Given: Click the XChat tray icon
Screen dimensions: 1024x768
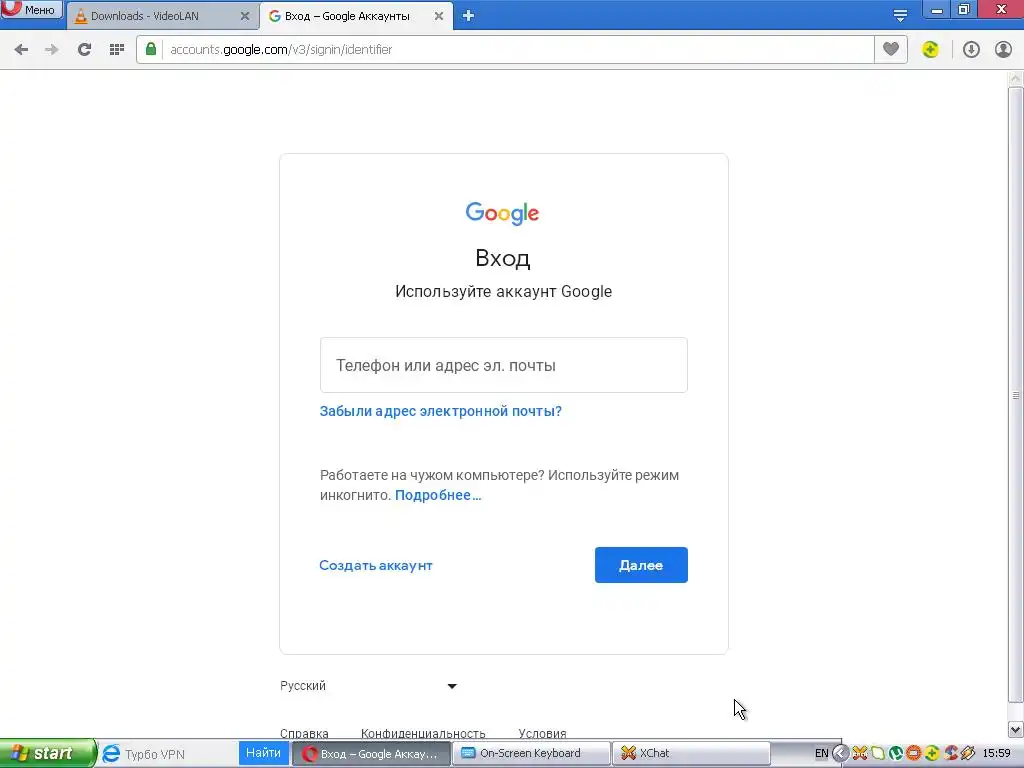Looking at the screenshot, I should coord(860,754).
